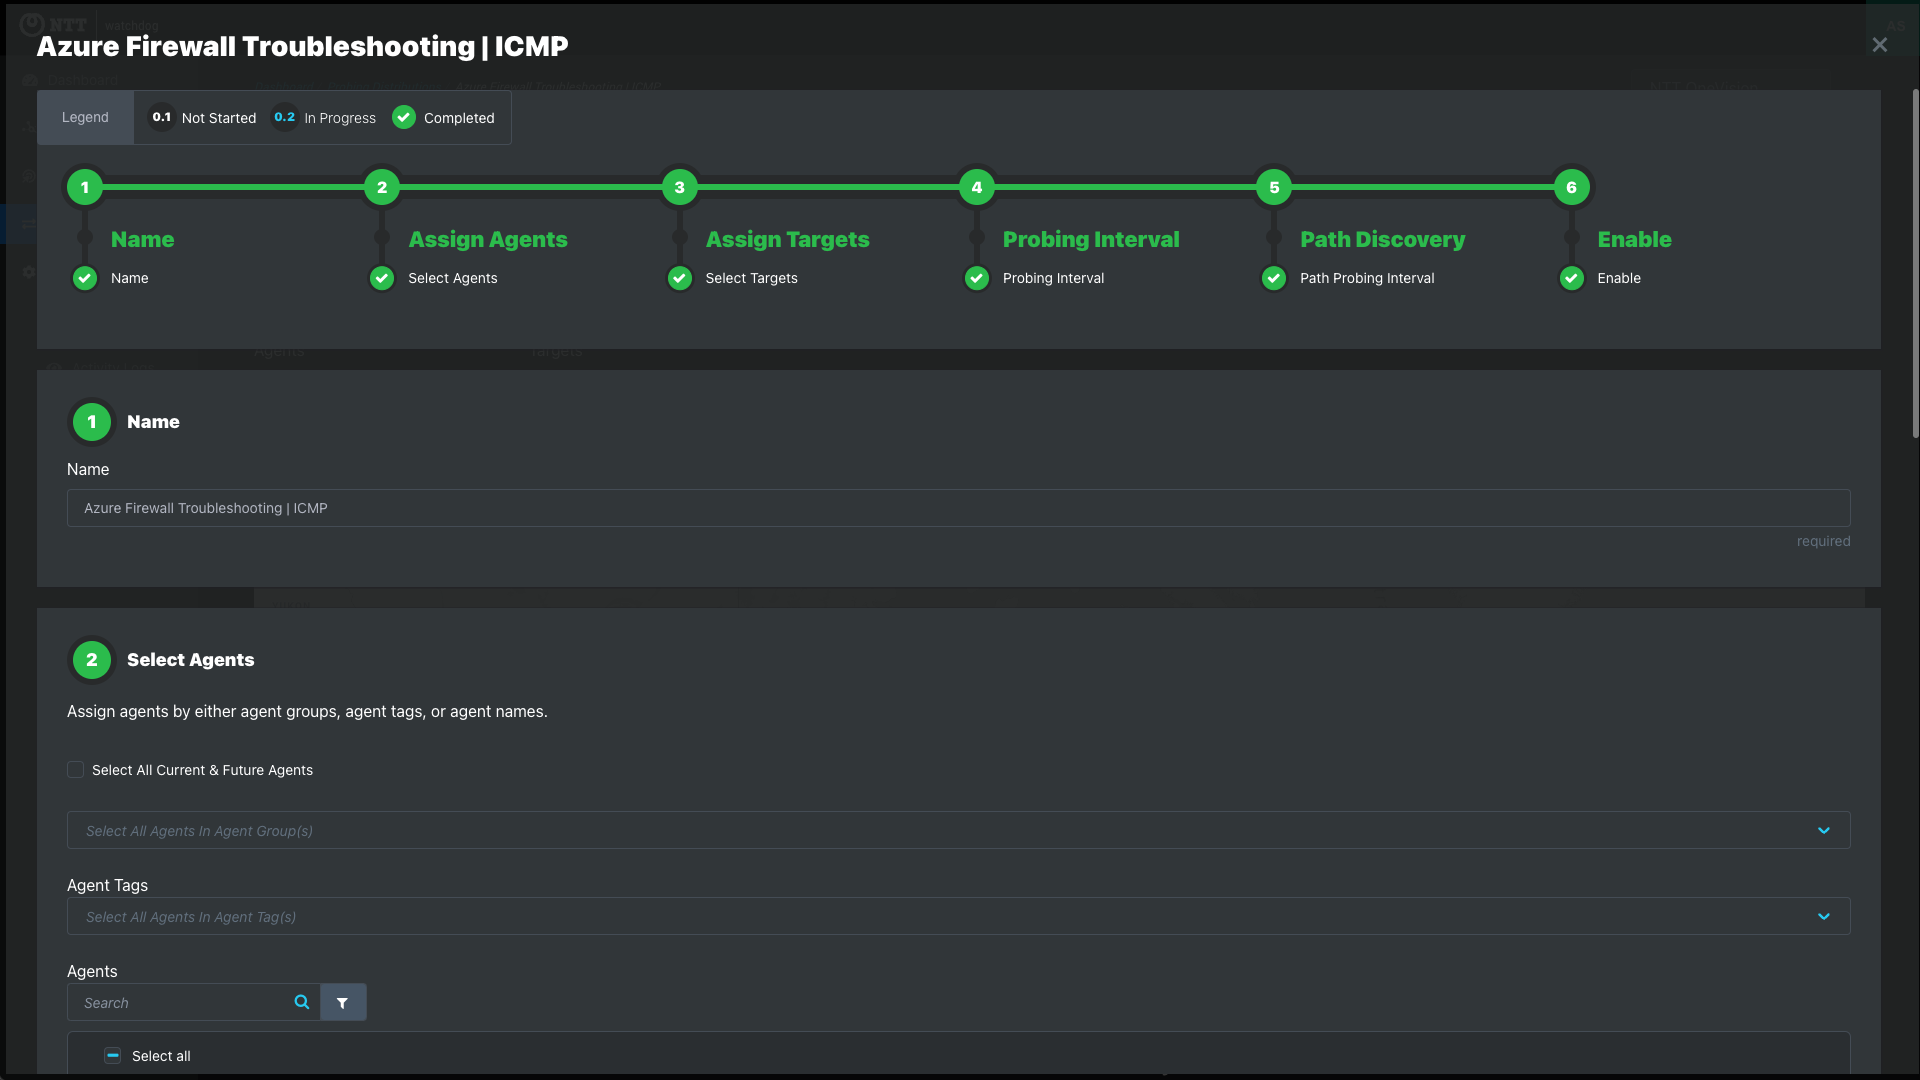Click the agents search magnifier icon
Screen dimensions: 1920x1080
[302, 1002]
